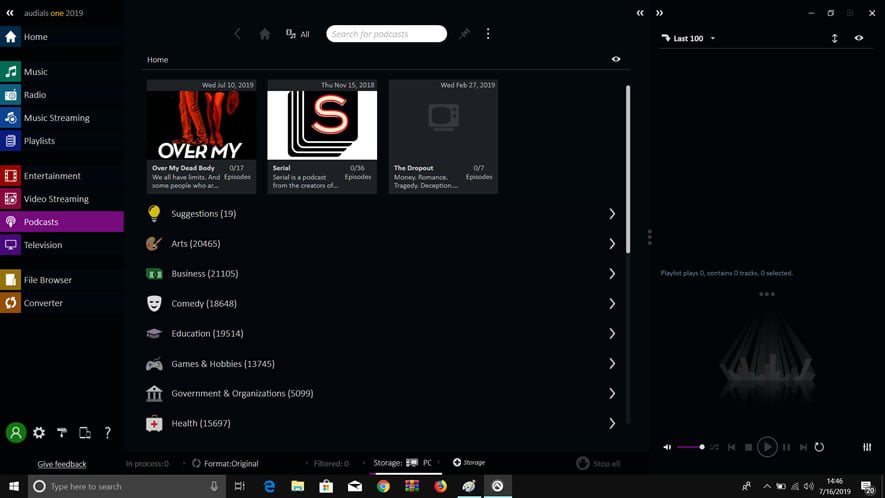The width and height of the screenshot is (885, 498).
Task: Open Video Streaming in the sidebar
Action: click(56, 199)
